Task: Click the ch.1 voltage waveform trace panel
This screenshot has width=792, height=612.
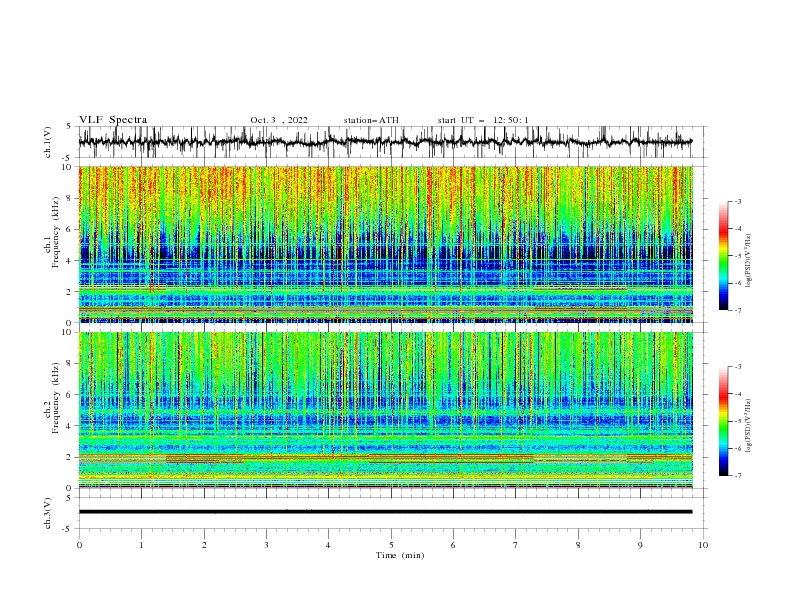Action: point(392,142)
